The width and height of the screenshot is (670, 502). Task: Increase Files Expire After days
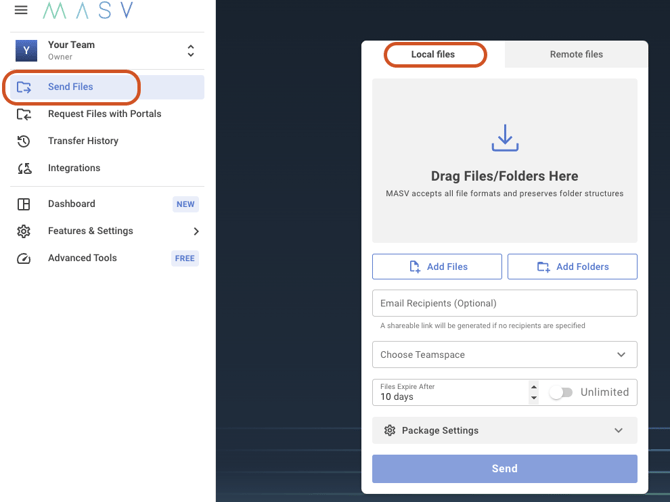[533, 387]
